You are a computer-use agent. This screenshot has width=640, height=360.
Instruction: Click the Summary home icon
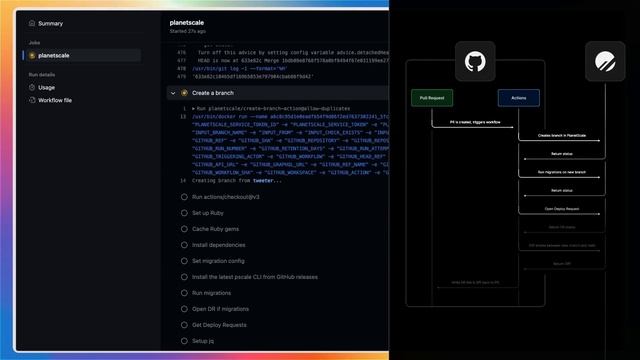click(x=32, y=23)
